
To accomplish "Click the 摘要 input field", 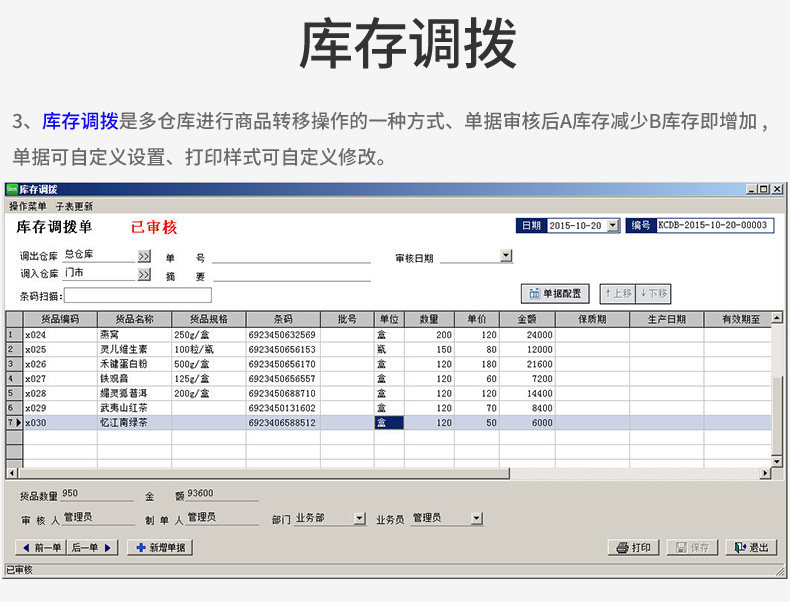I will (x=291, y=276).
